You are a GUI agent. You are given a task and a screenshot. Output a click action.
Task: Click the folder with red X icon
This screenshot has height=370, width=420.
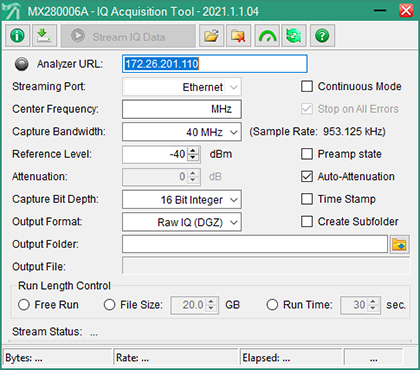click(238, 36)
